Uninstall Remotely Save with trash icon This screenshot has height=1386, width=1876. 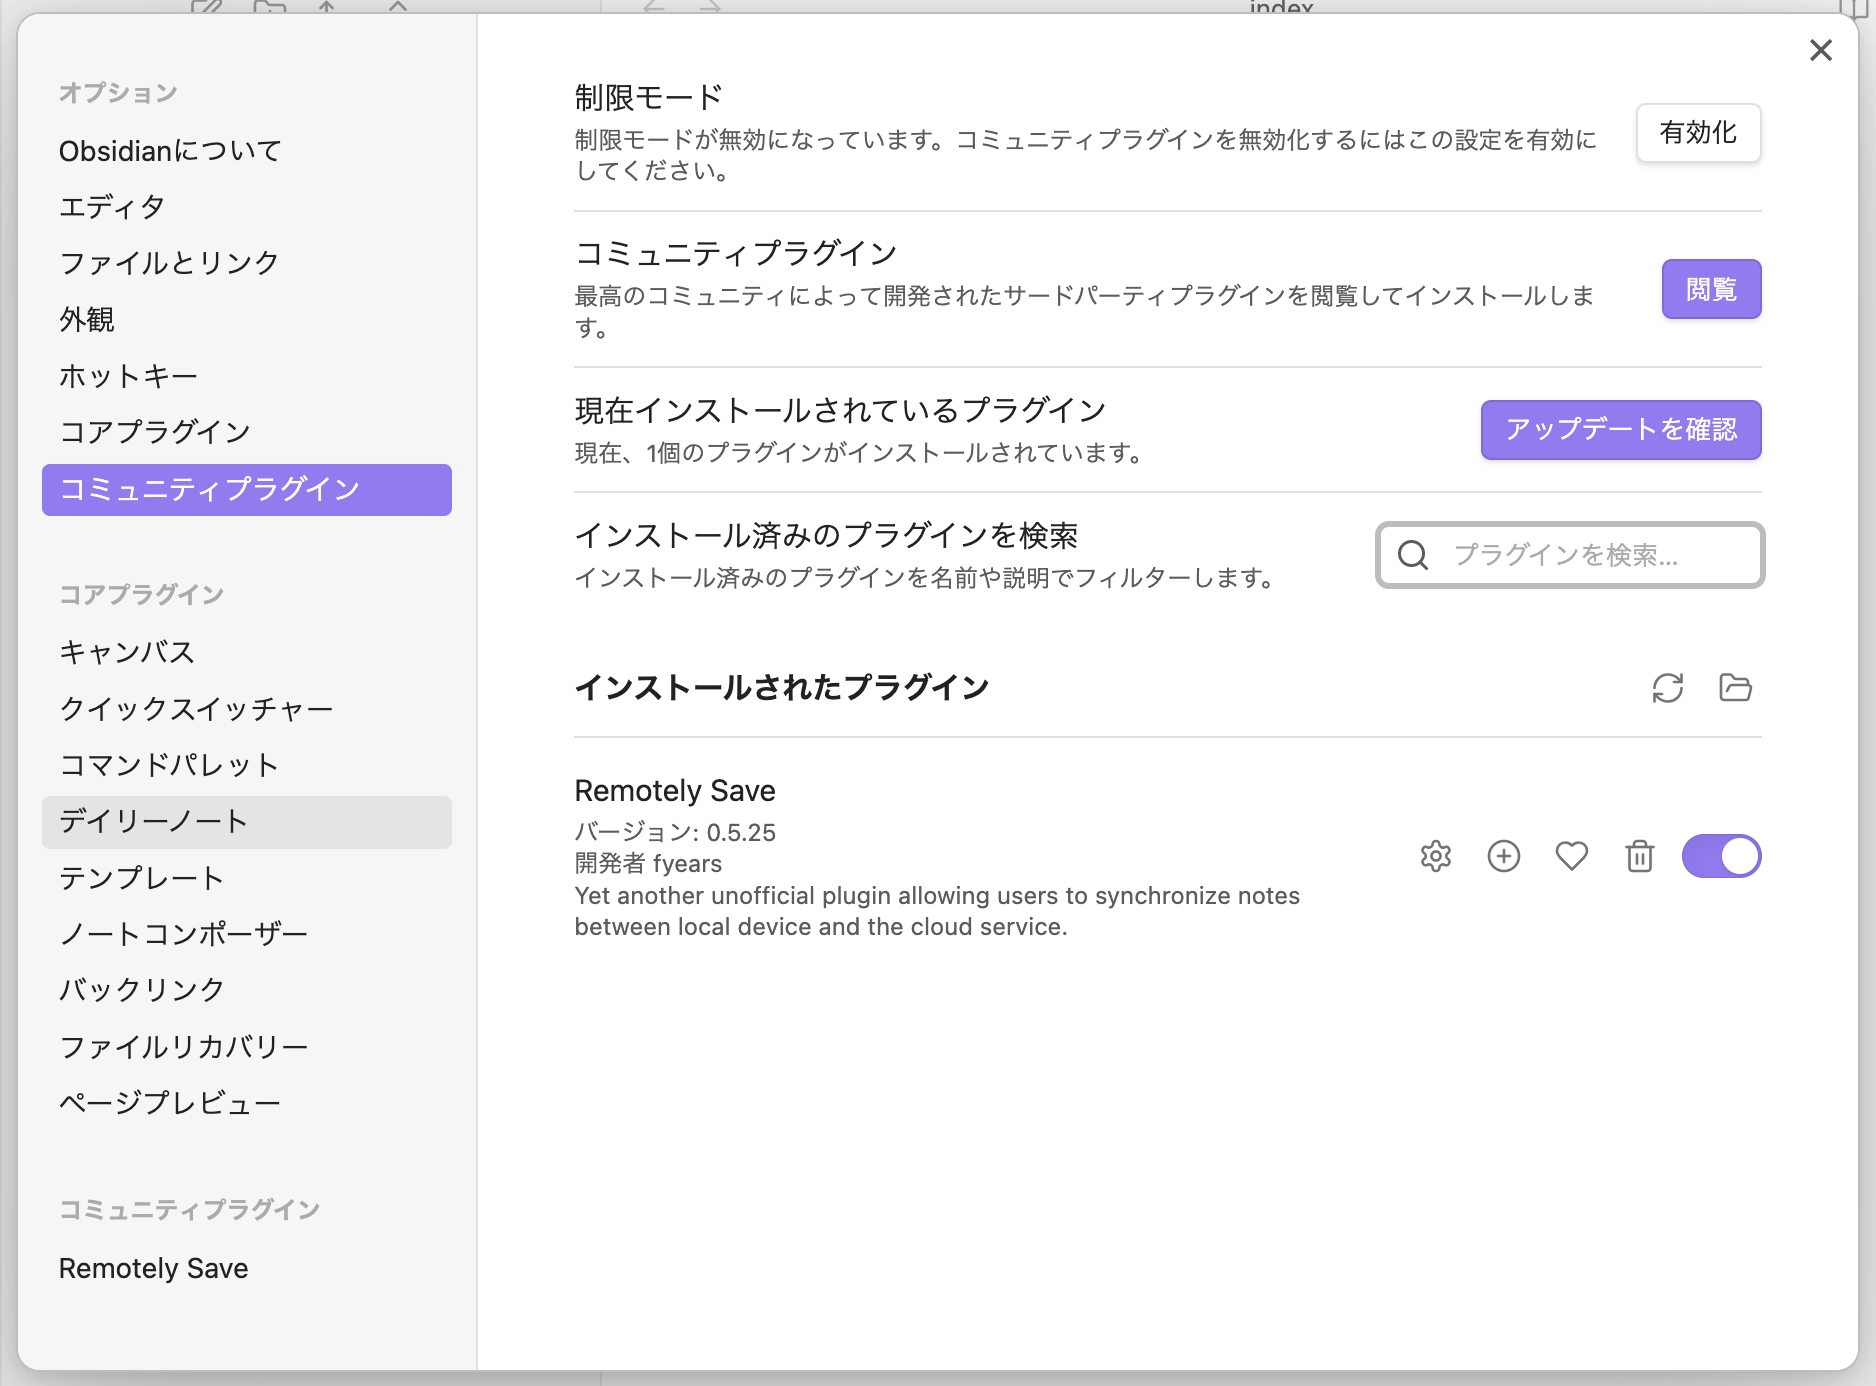pos(1639,856)
